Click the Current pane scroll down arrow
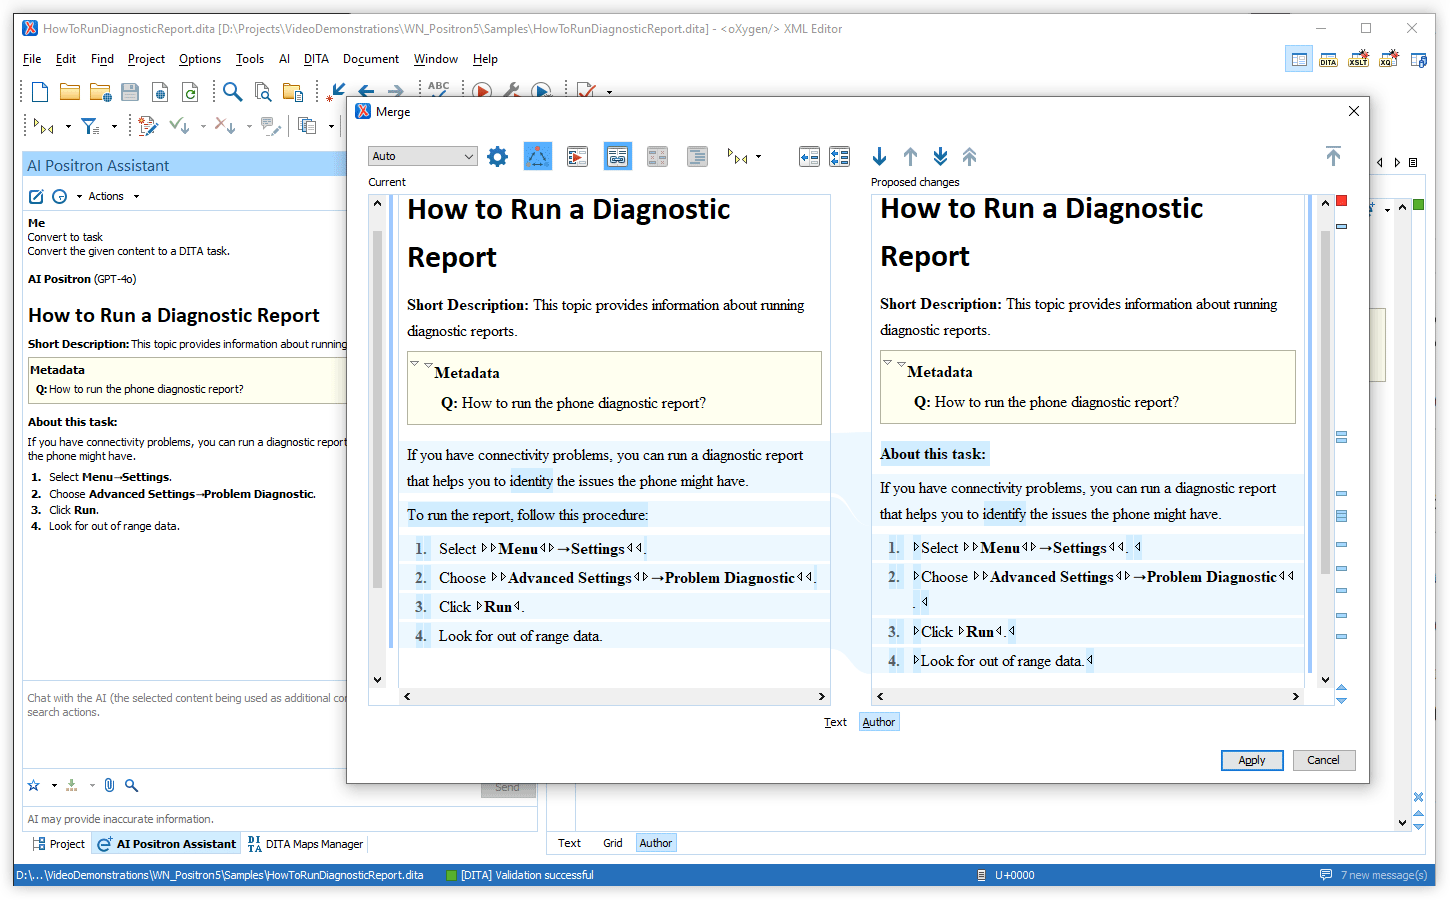 tap(377, 679)
